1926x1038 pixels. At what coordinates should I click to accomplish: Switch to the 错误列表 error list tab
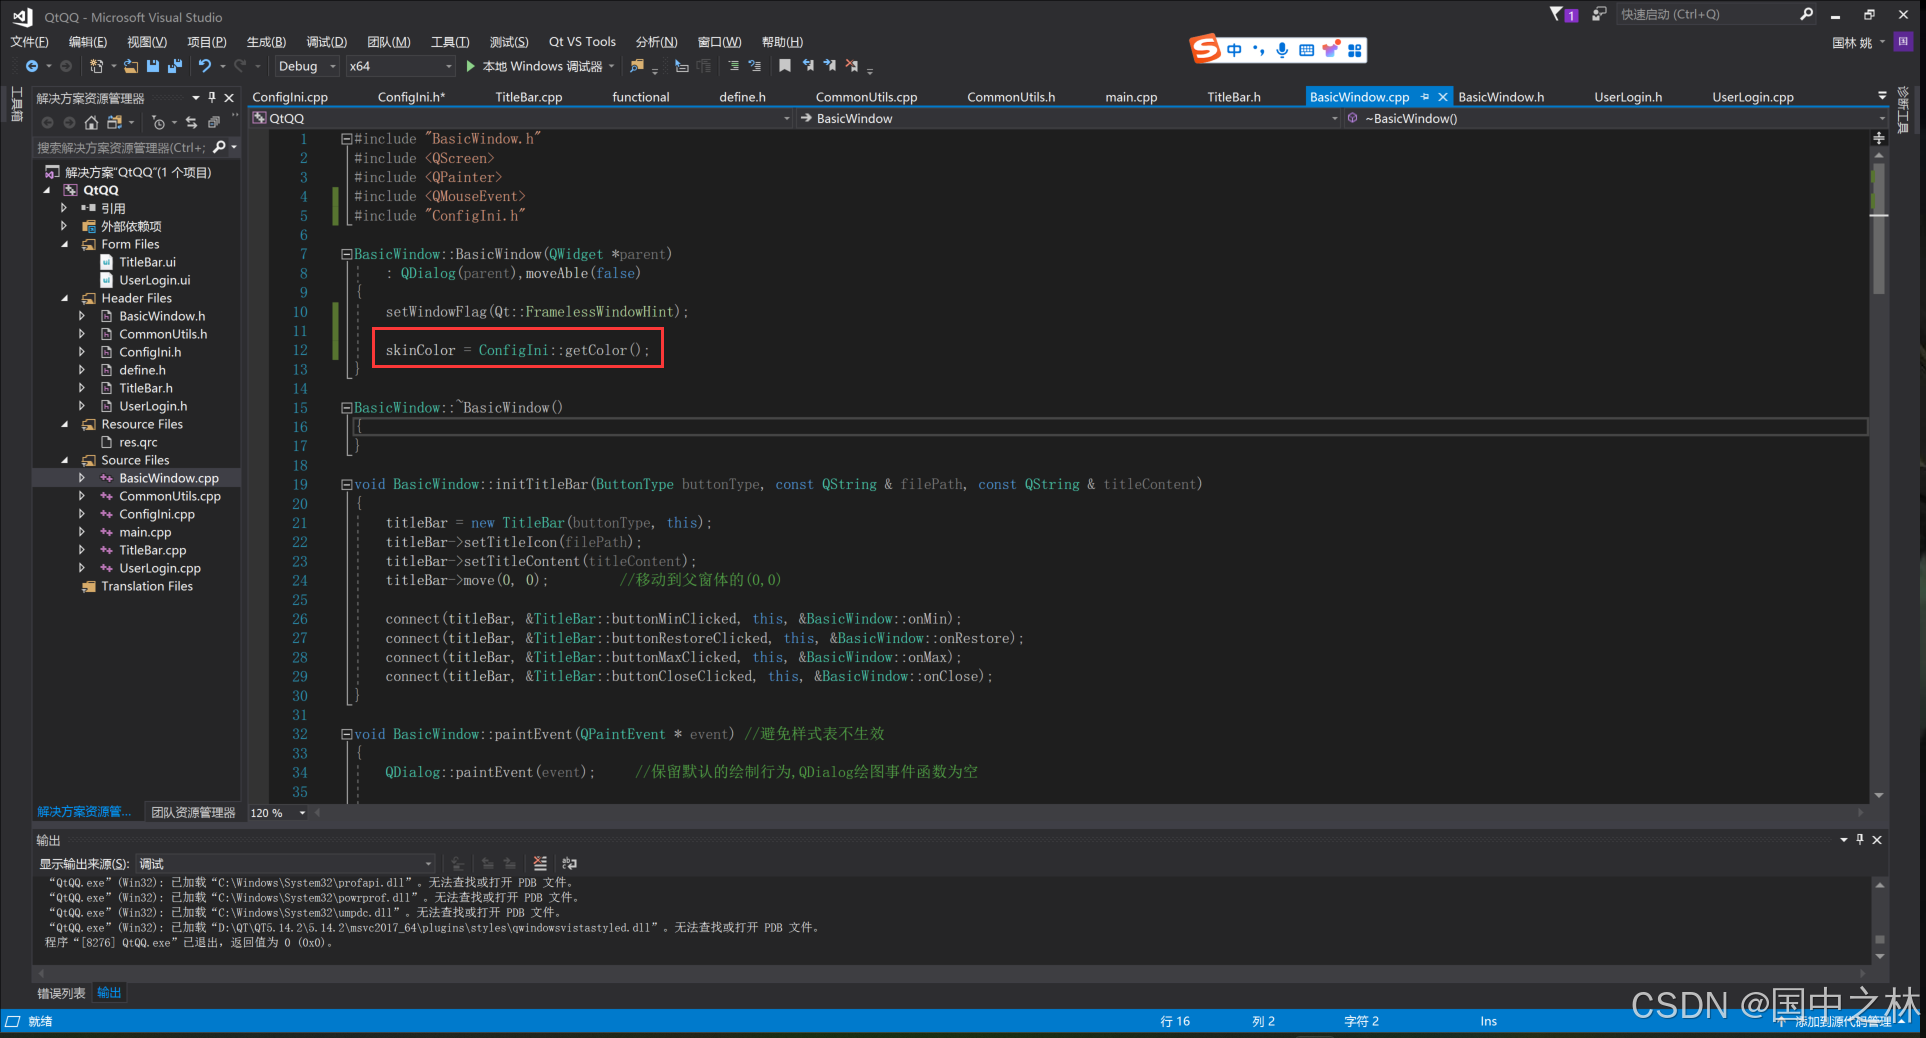pyautogui.click(x=61, y=993)
